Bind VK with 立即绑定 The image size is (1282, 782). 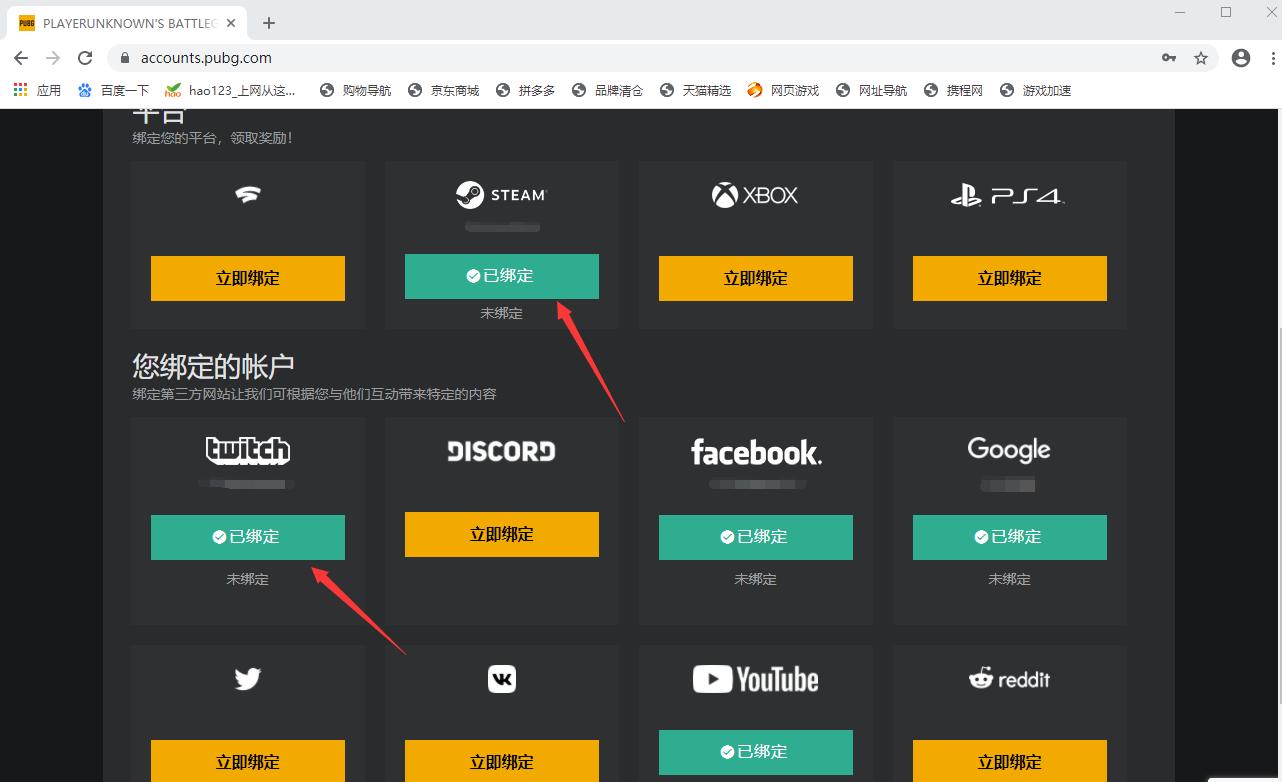[502, 760]
